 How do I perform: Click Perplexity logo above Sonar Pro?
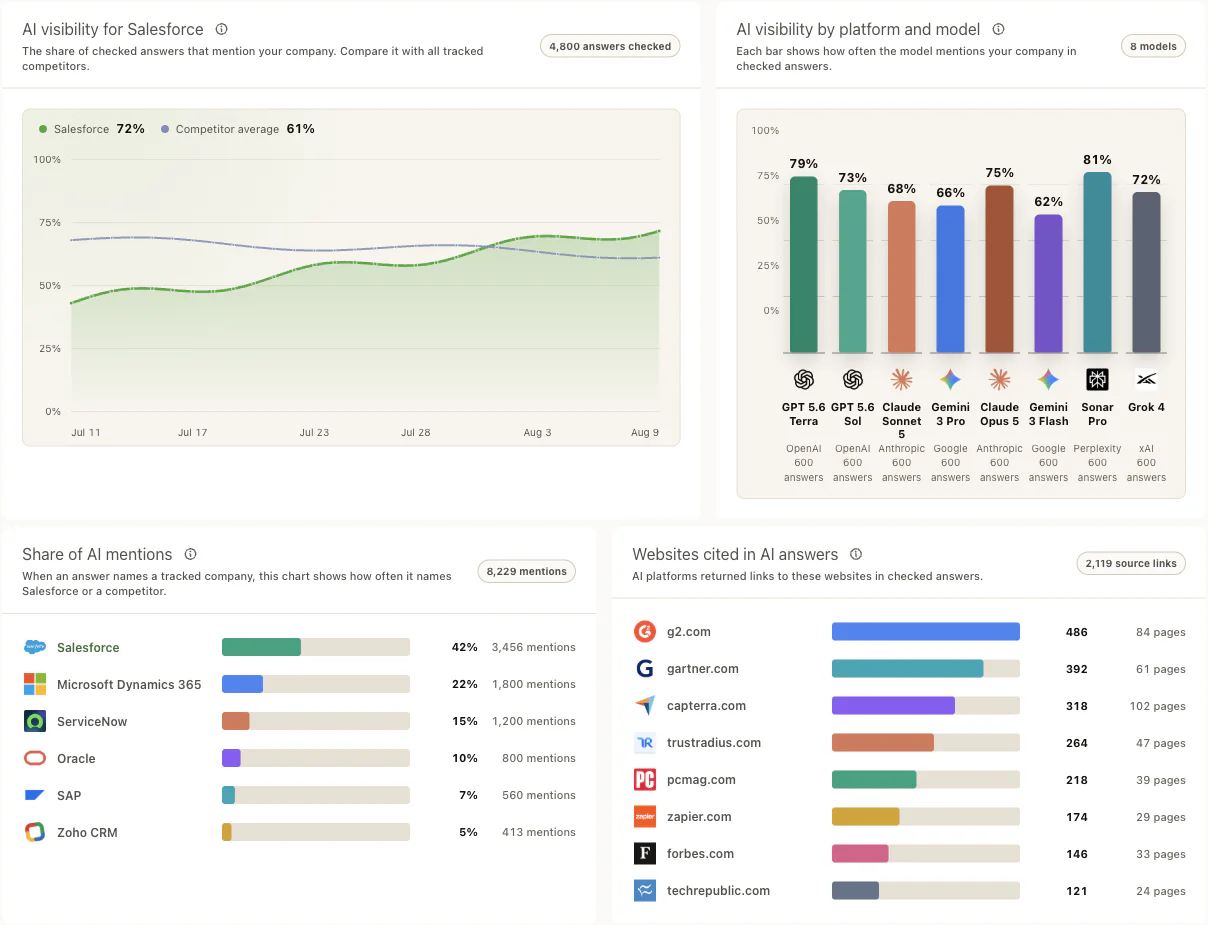click(x=1097, y=380)
